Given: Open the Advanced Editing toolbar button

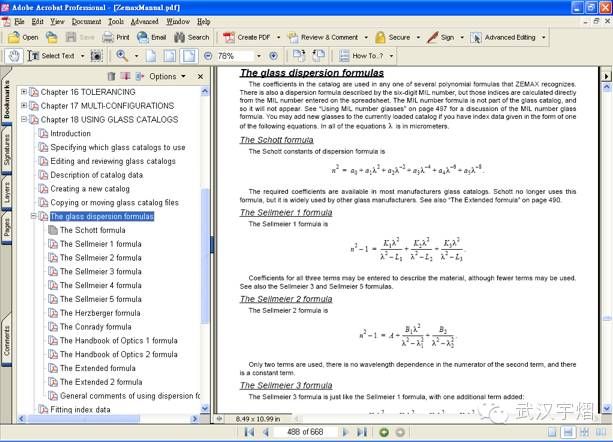Looking at the screenshot, I should click(504, 38).
